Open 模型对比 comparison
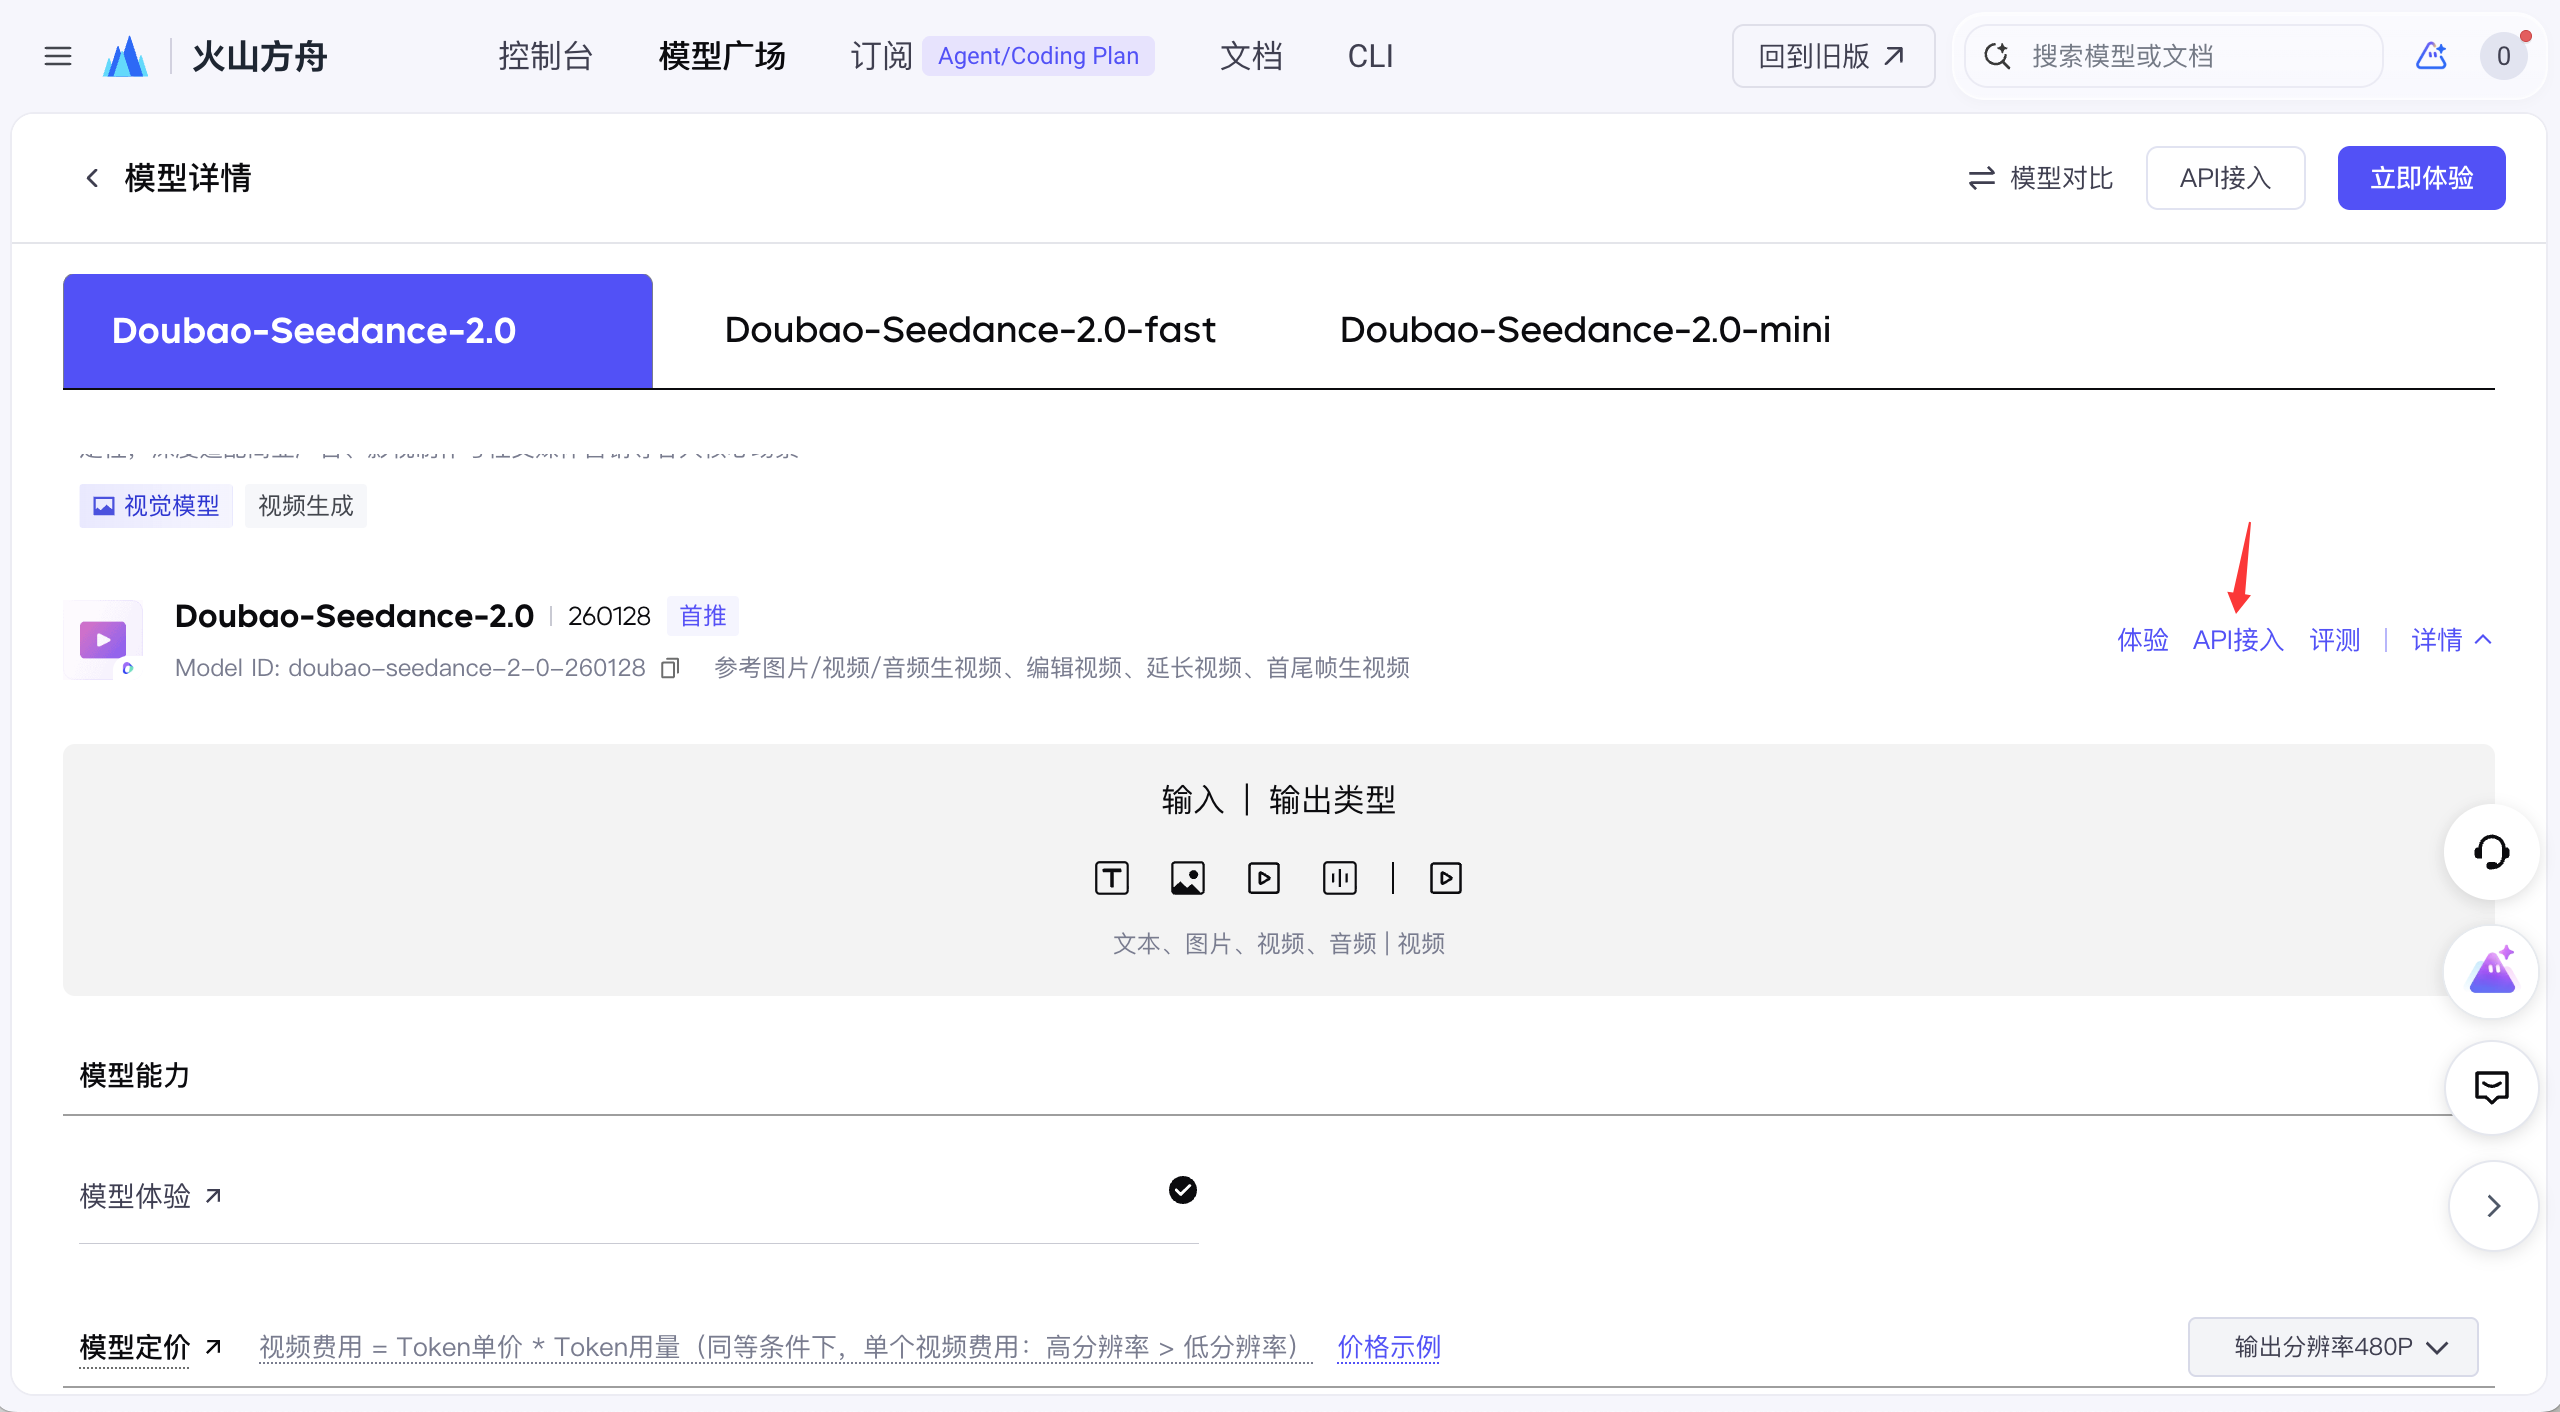The width and height of the screenshot is (2560, 1412). coord(2040,178)
